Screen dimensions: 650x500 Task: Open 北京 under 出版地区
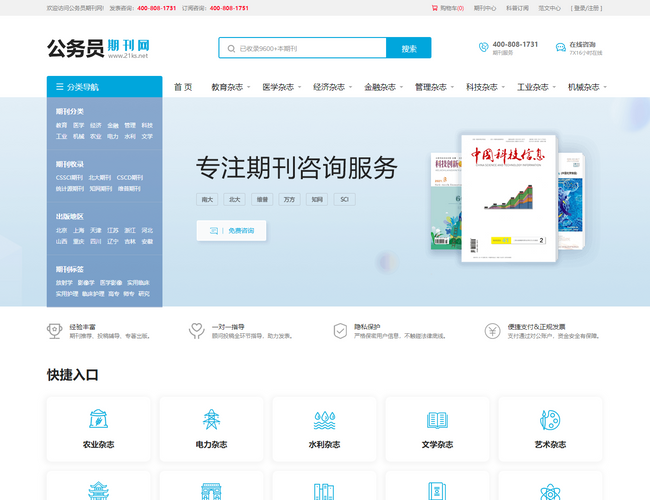(61, 230)
